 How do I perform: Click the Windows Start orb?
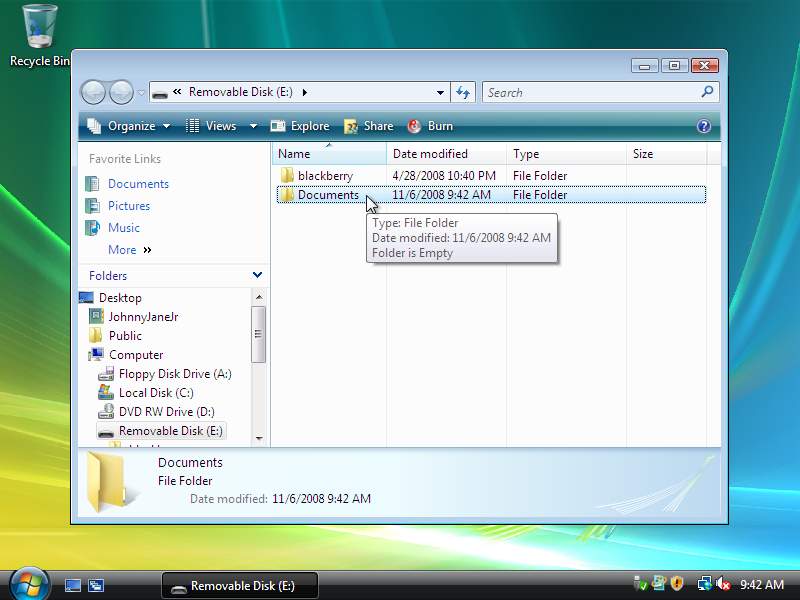[x=29, y=583]
